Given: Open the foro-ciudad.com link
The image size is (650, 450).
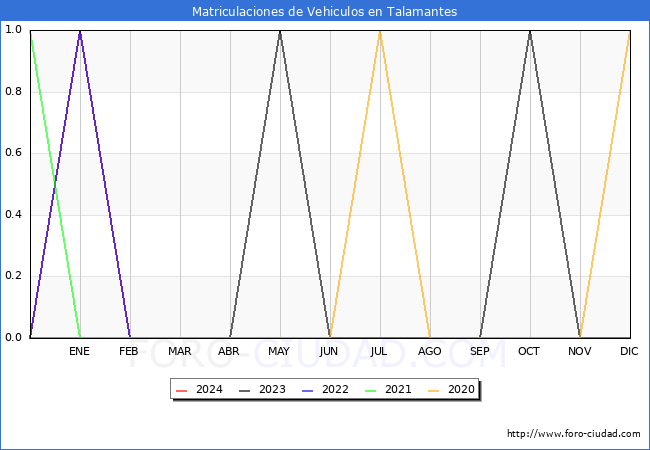Looking at the screenshot, I should (x=574, y=434).
